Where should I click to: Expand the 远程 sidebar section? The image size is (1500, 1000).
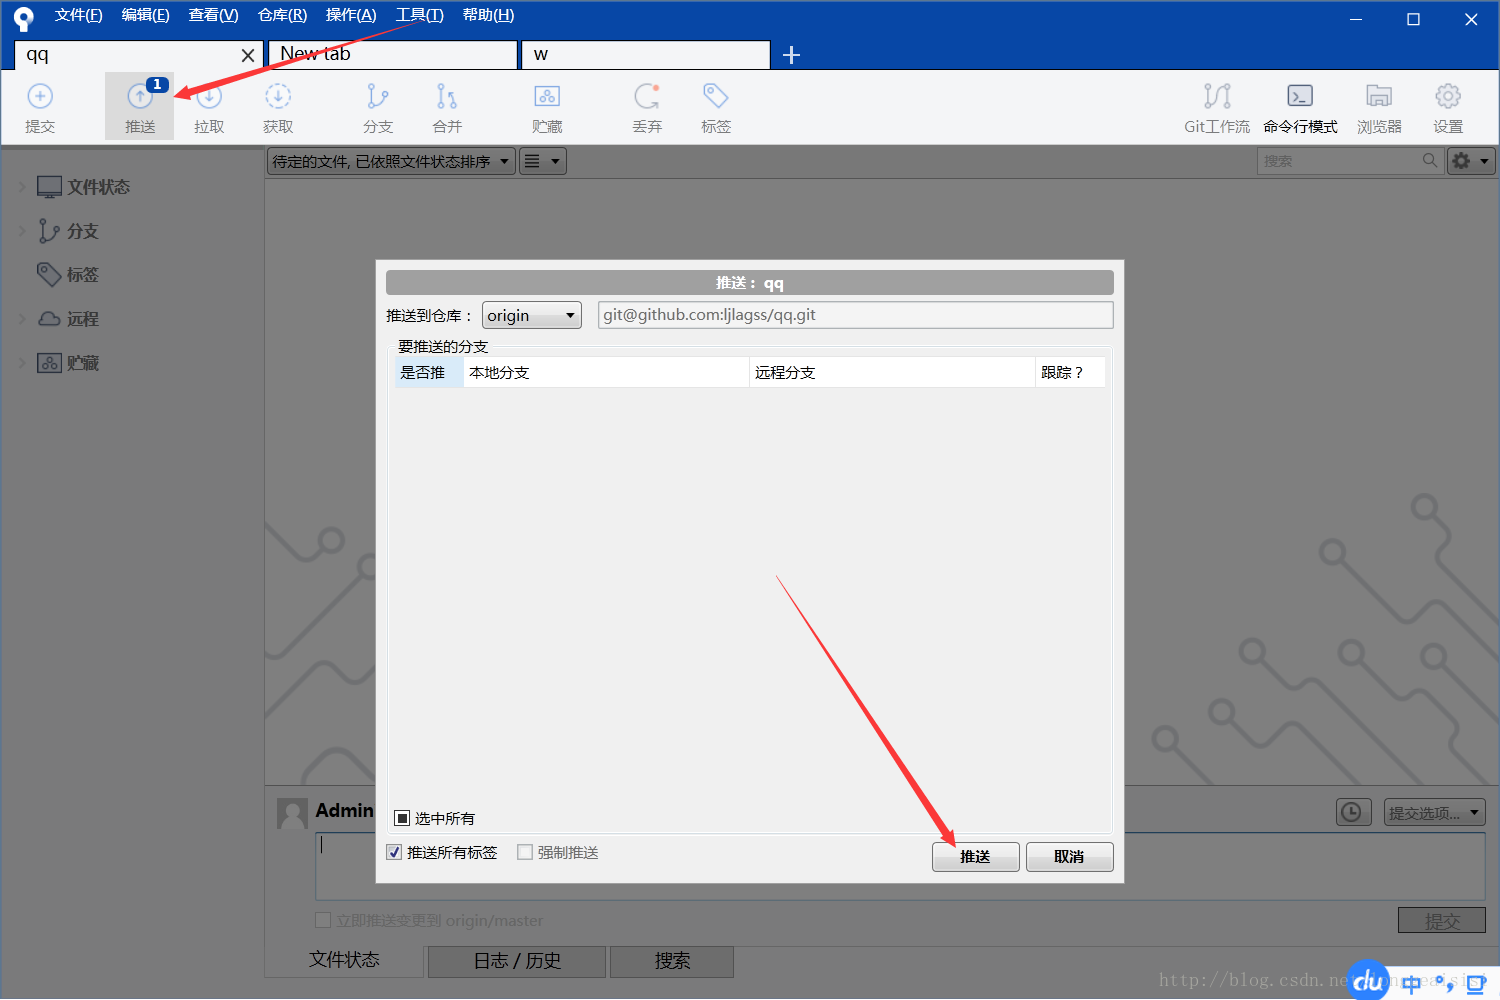pos(22,319)
